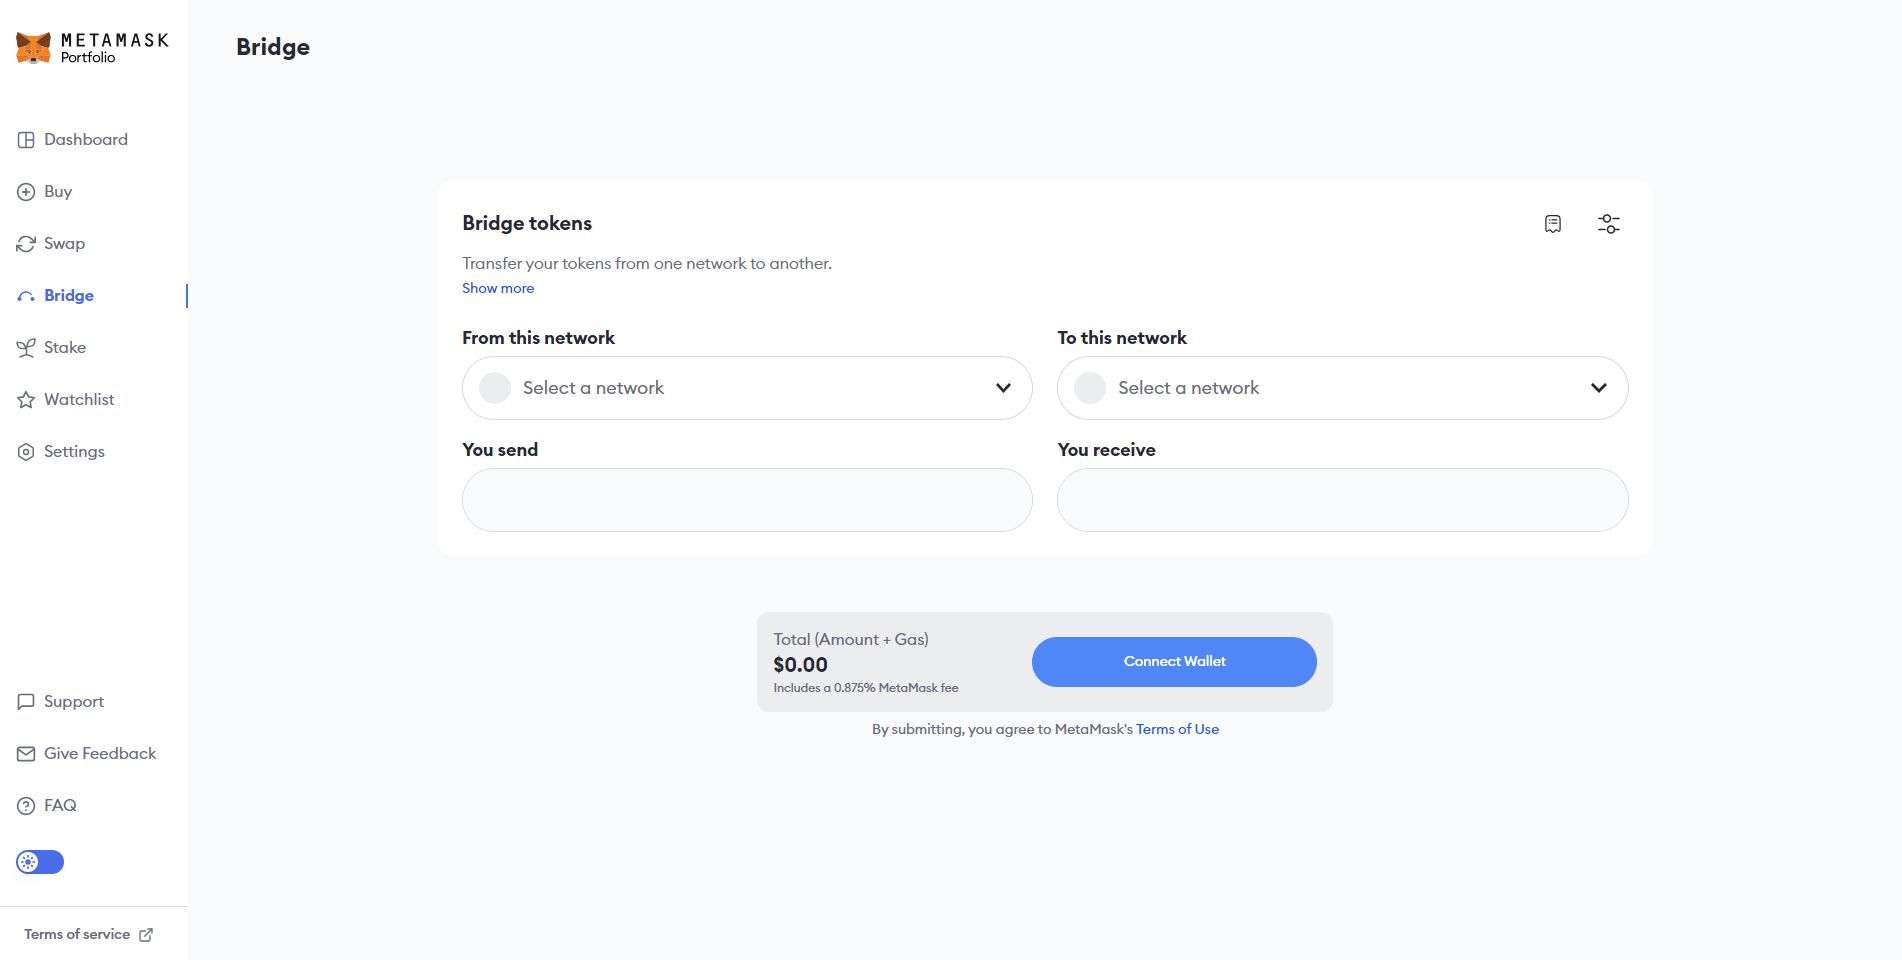Expand From network via chevron arrow

(1003, 388)
